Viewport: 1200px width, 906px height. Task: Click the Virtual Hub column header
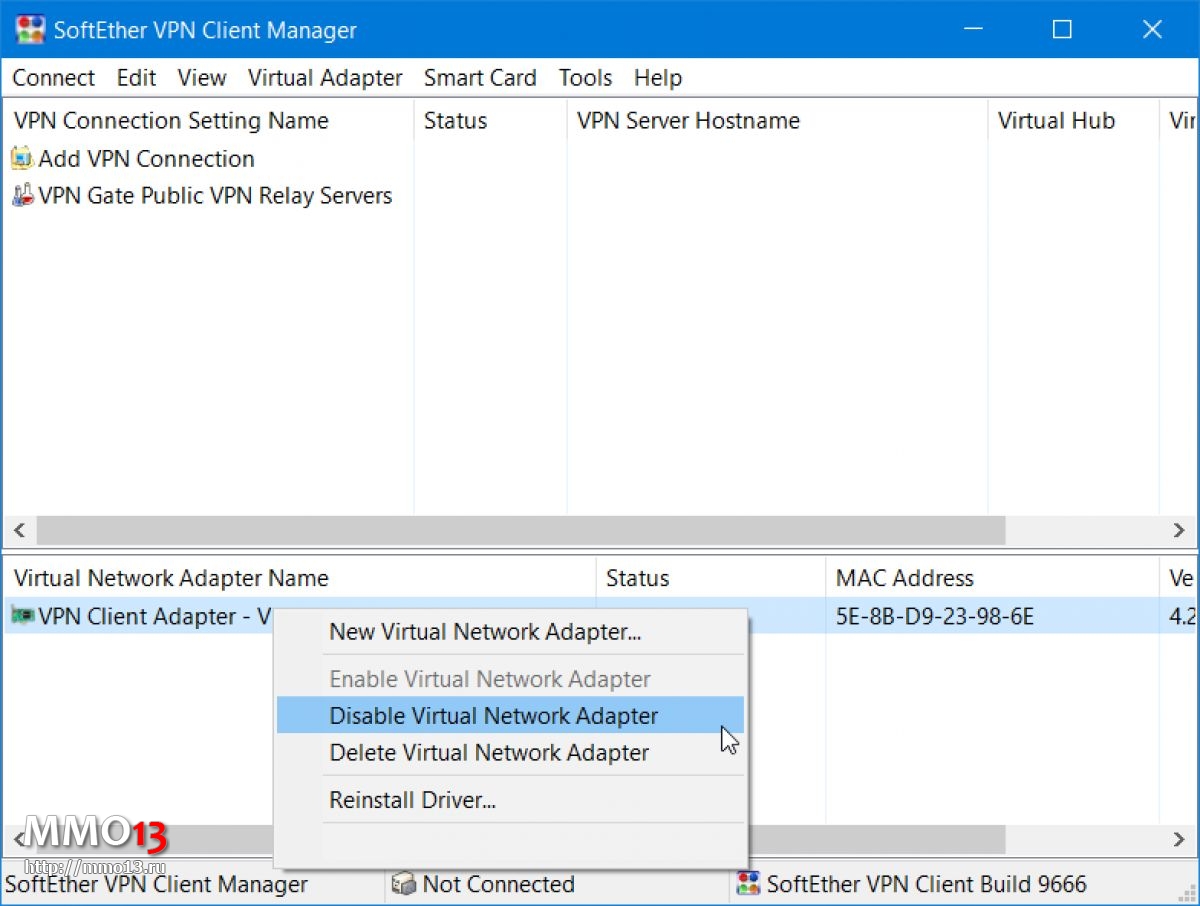coord(1073,121)
